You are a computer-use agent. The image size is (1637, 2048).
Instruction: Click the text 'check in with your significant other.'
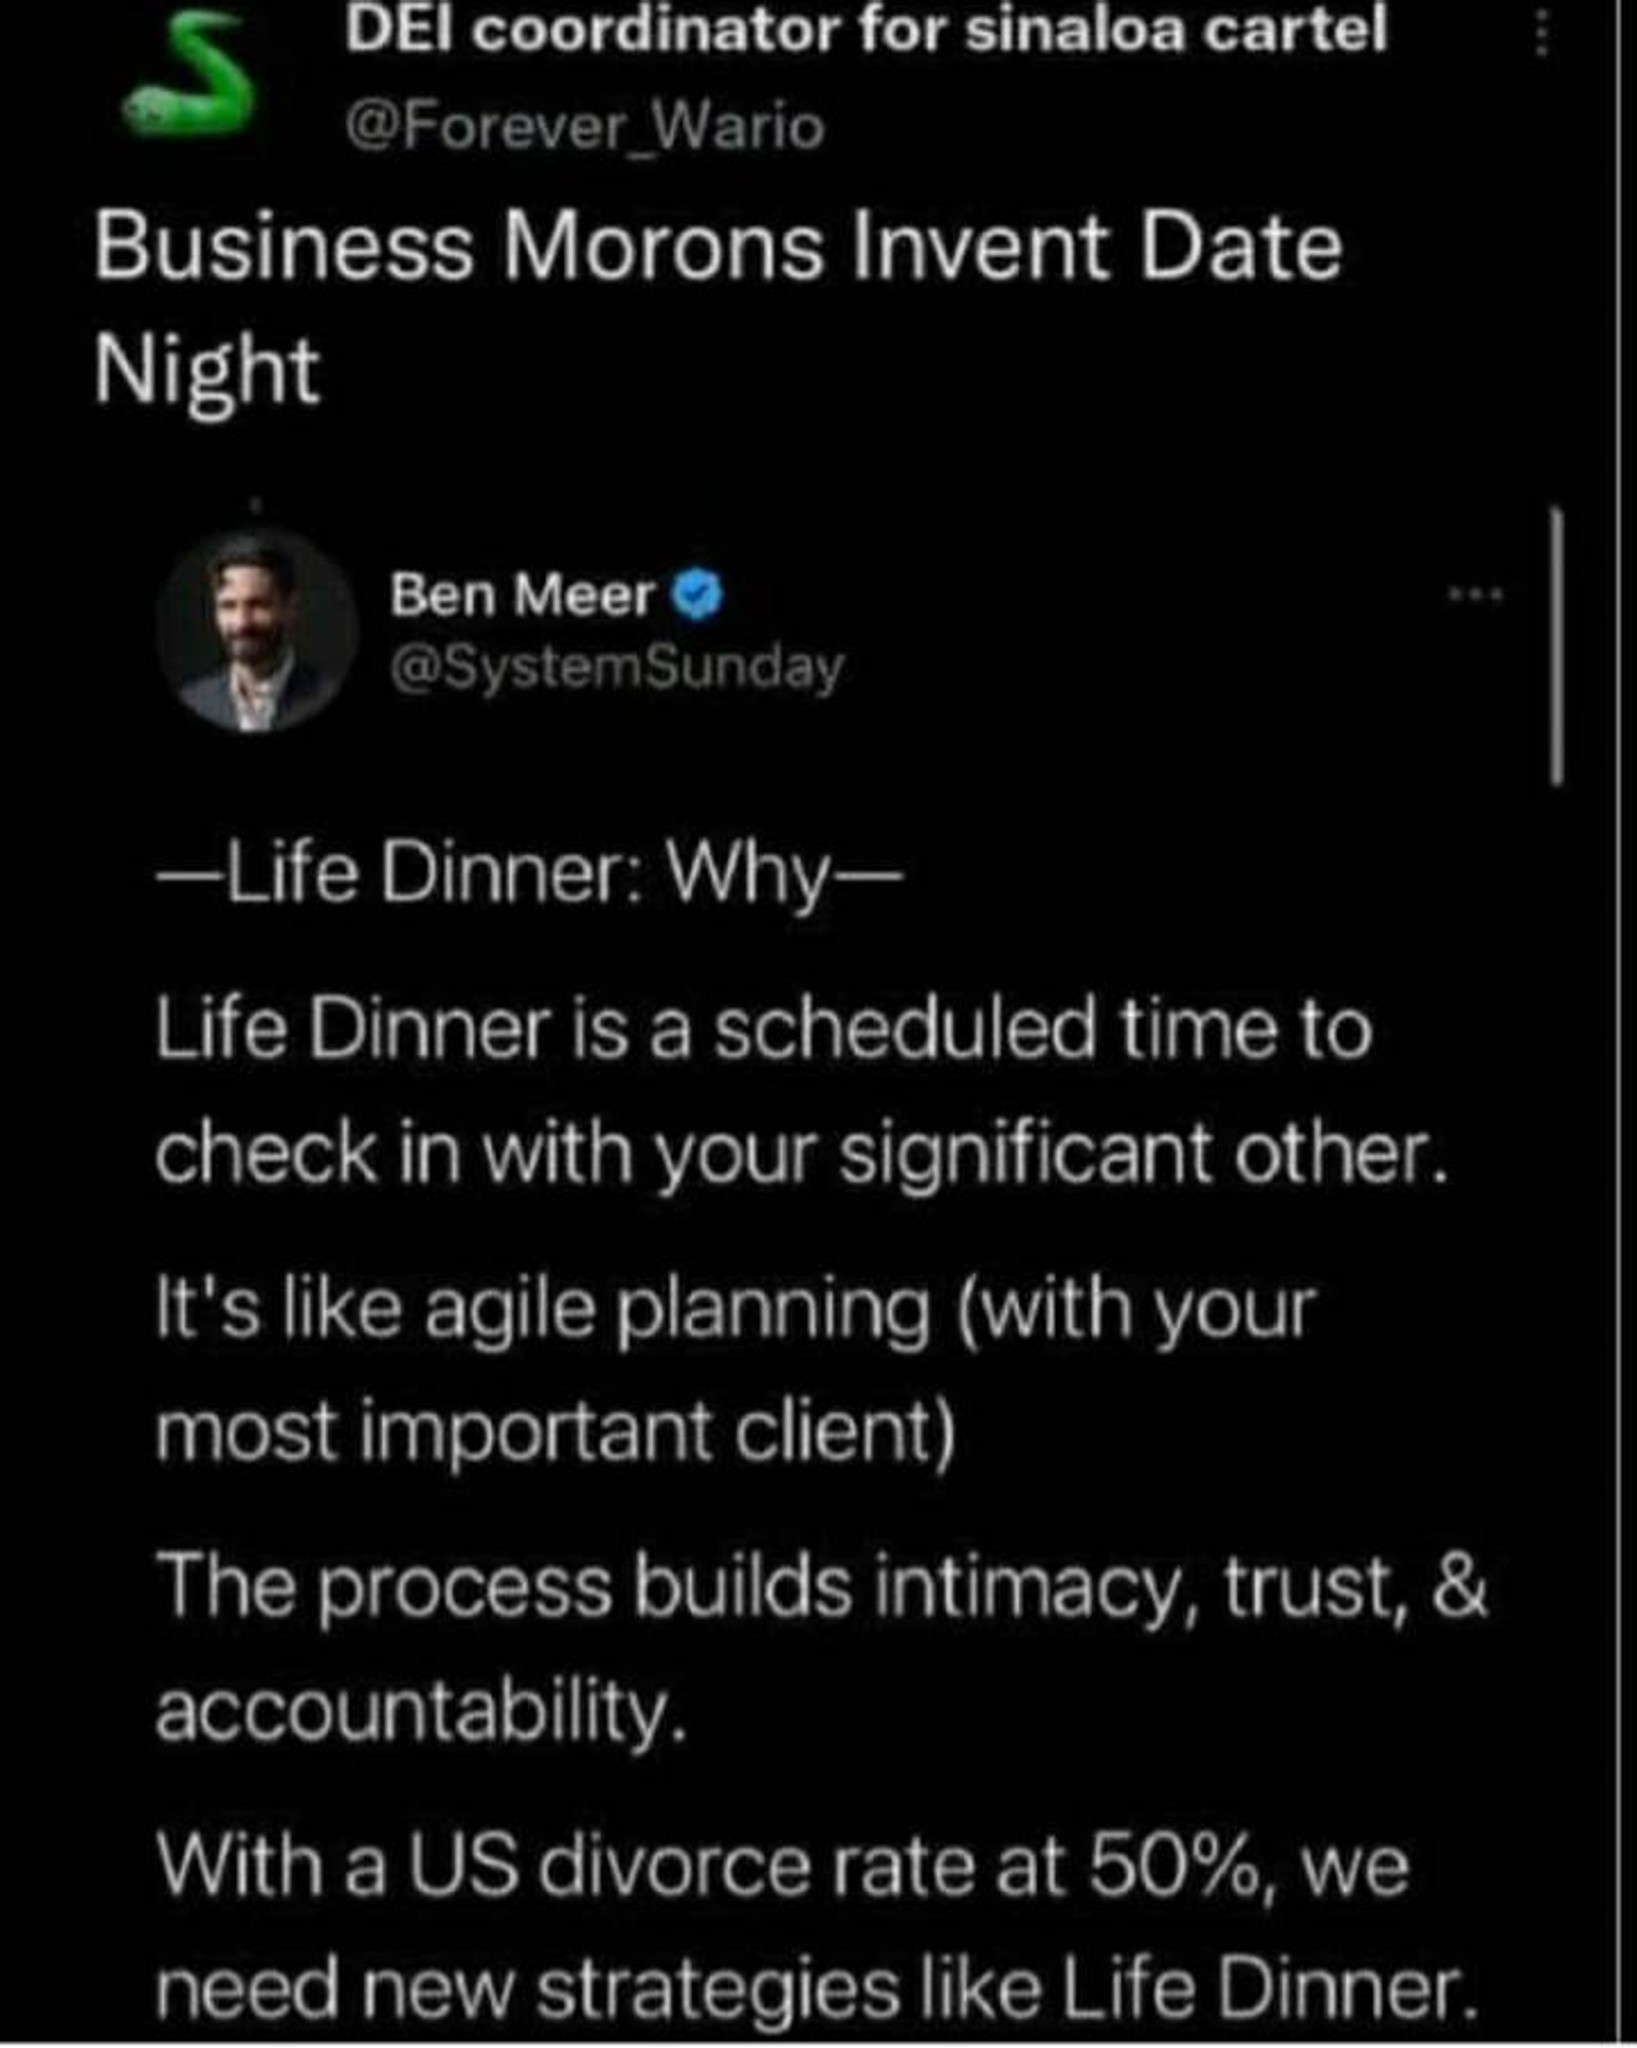tap(801, 1155)
